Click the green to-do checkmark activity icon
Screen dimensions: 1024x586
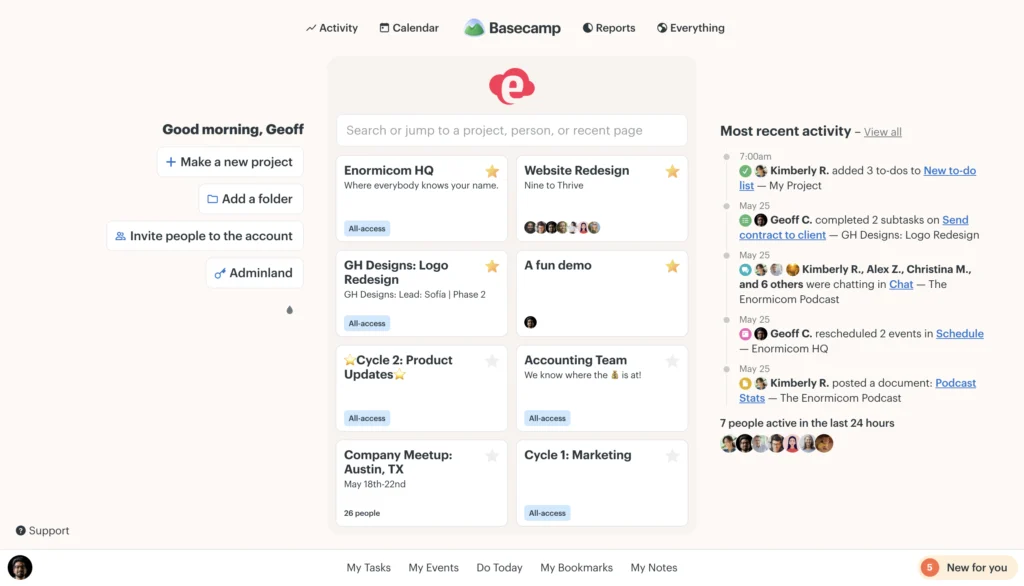(745, 171)
